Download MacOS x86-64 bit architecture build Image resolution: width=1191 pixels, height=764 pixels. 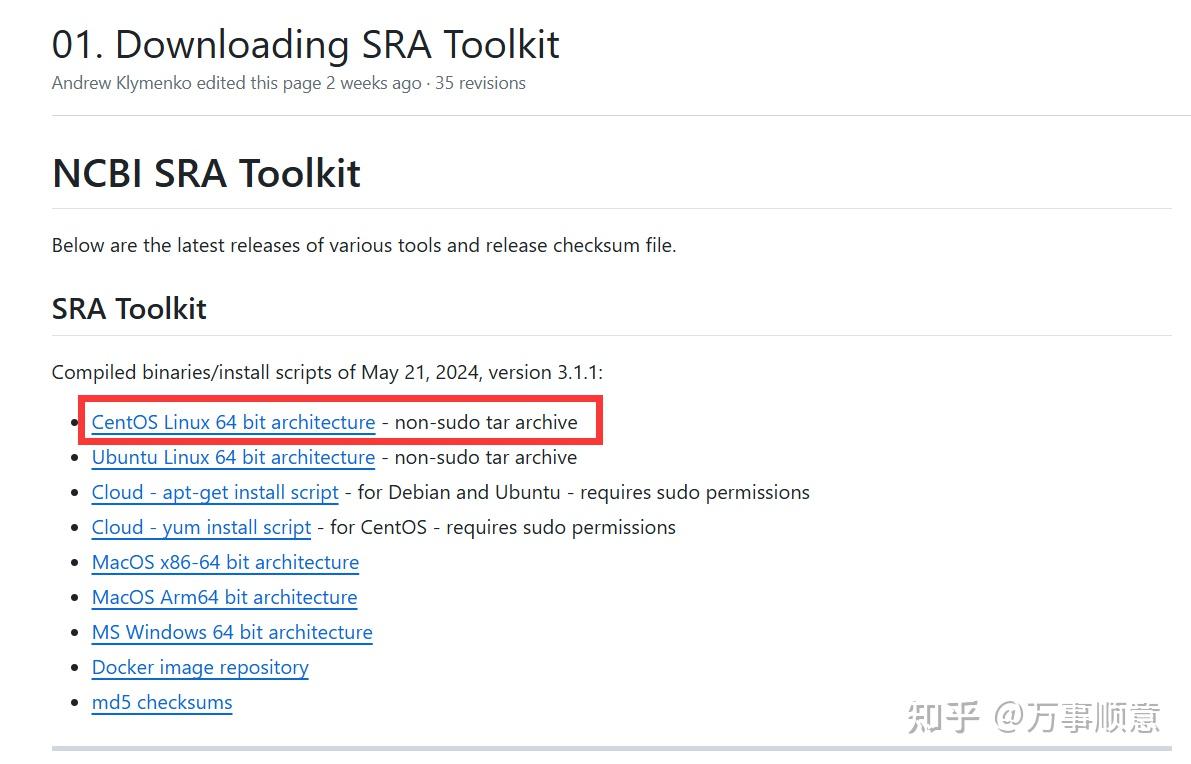pyautogui.click(x=224, y=562)
